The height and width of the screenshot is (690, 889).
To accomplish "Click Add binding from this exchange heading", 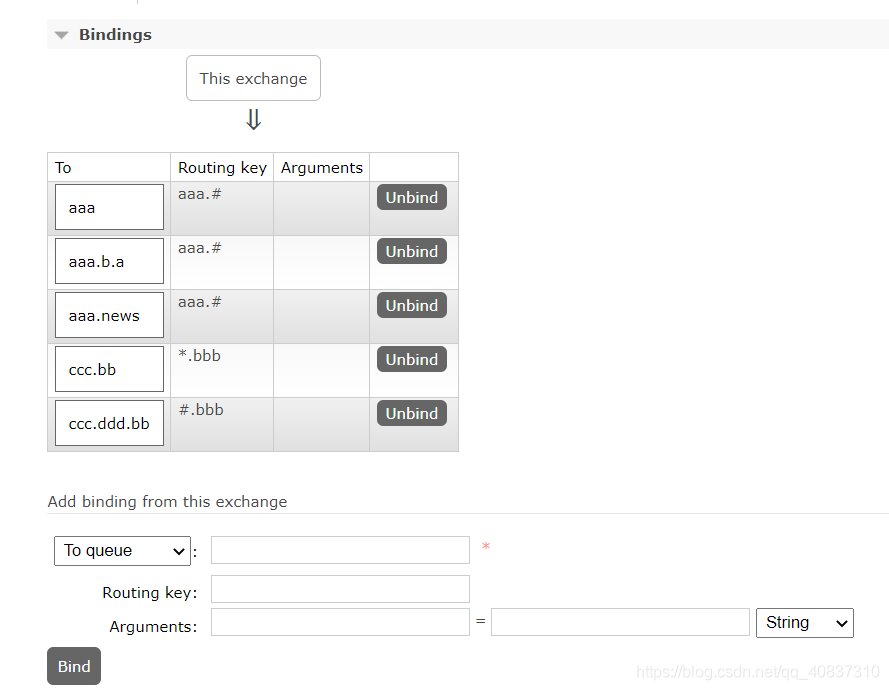I will point(167,502).
